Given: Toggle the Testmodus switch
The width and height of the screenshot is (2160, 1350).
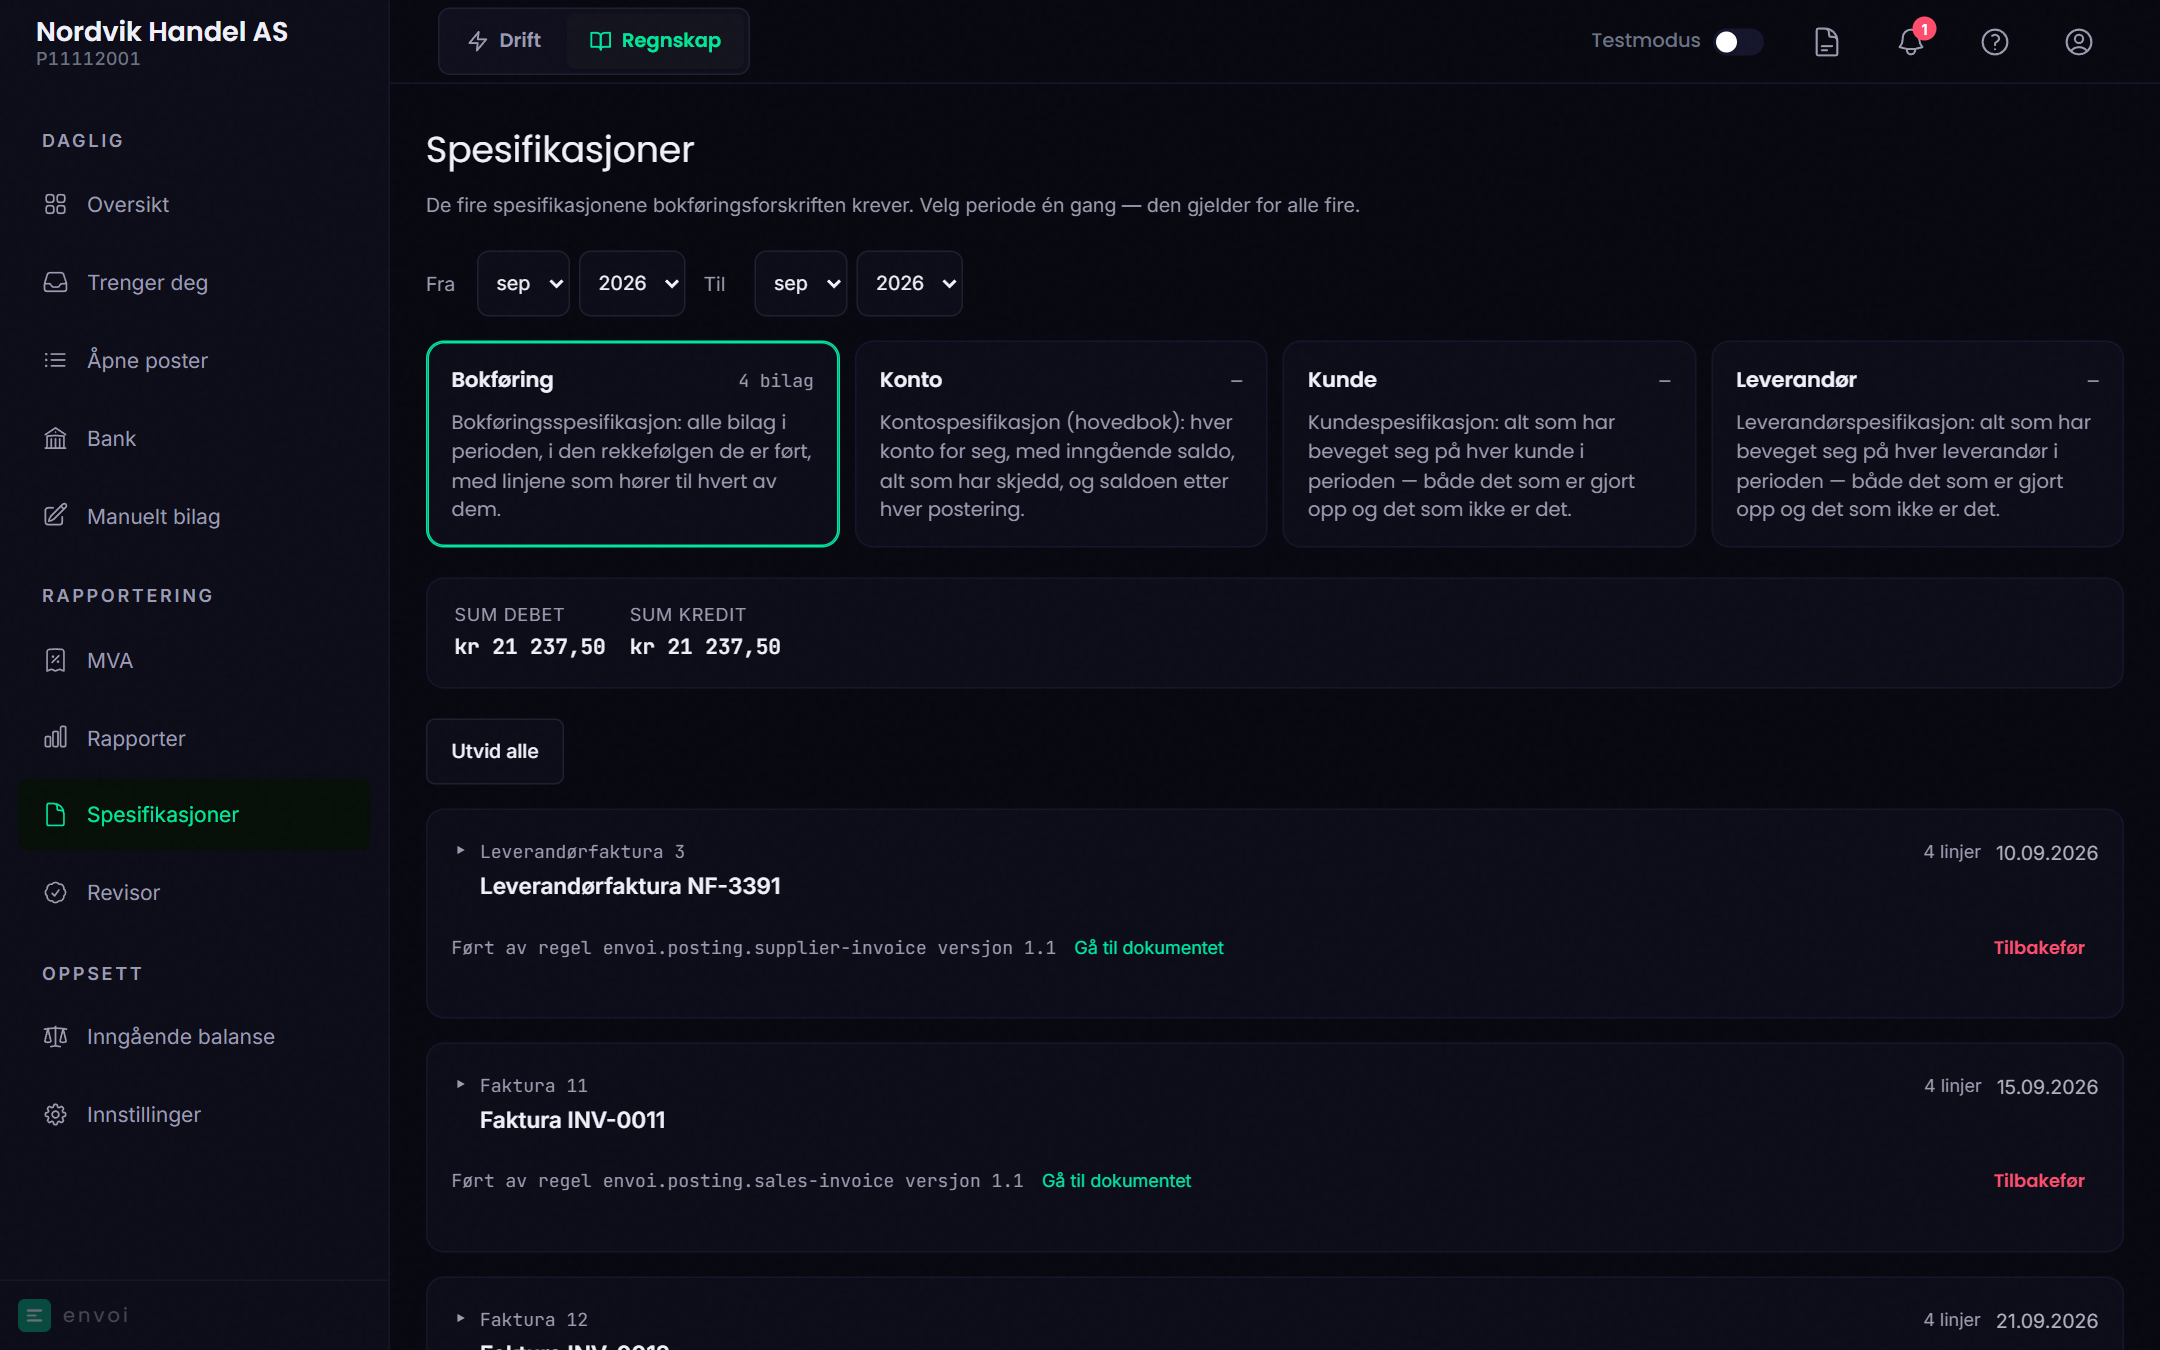Looking at the screenshot, I should [x=1738, y=41].
